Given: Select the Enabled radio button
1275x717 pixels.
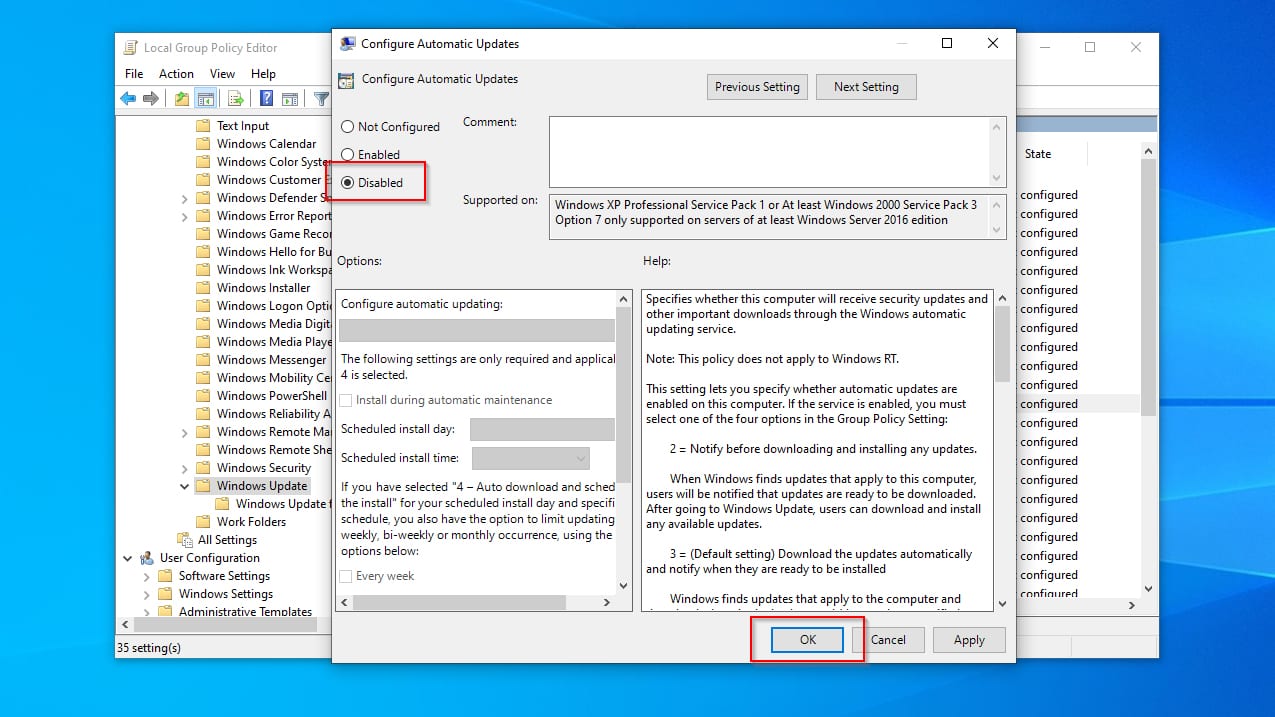Looking at the screenshot, I should tap(348, 155).
